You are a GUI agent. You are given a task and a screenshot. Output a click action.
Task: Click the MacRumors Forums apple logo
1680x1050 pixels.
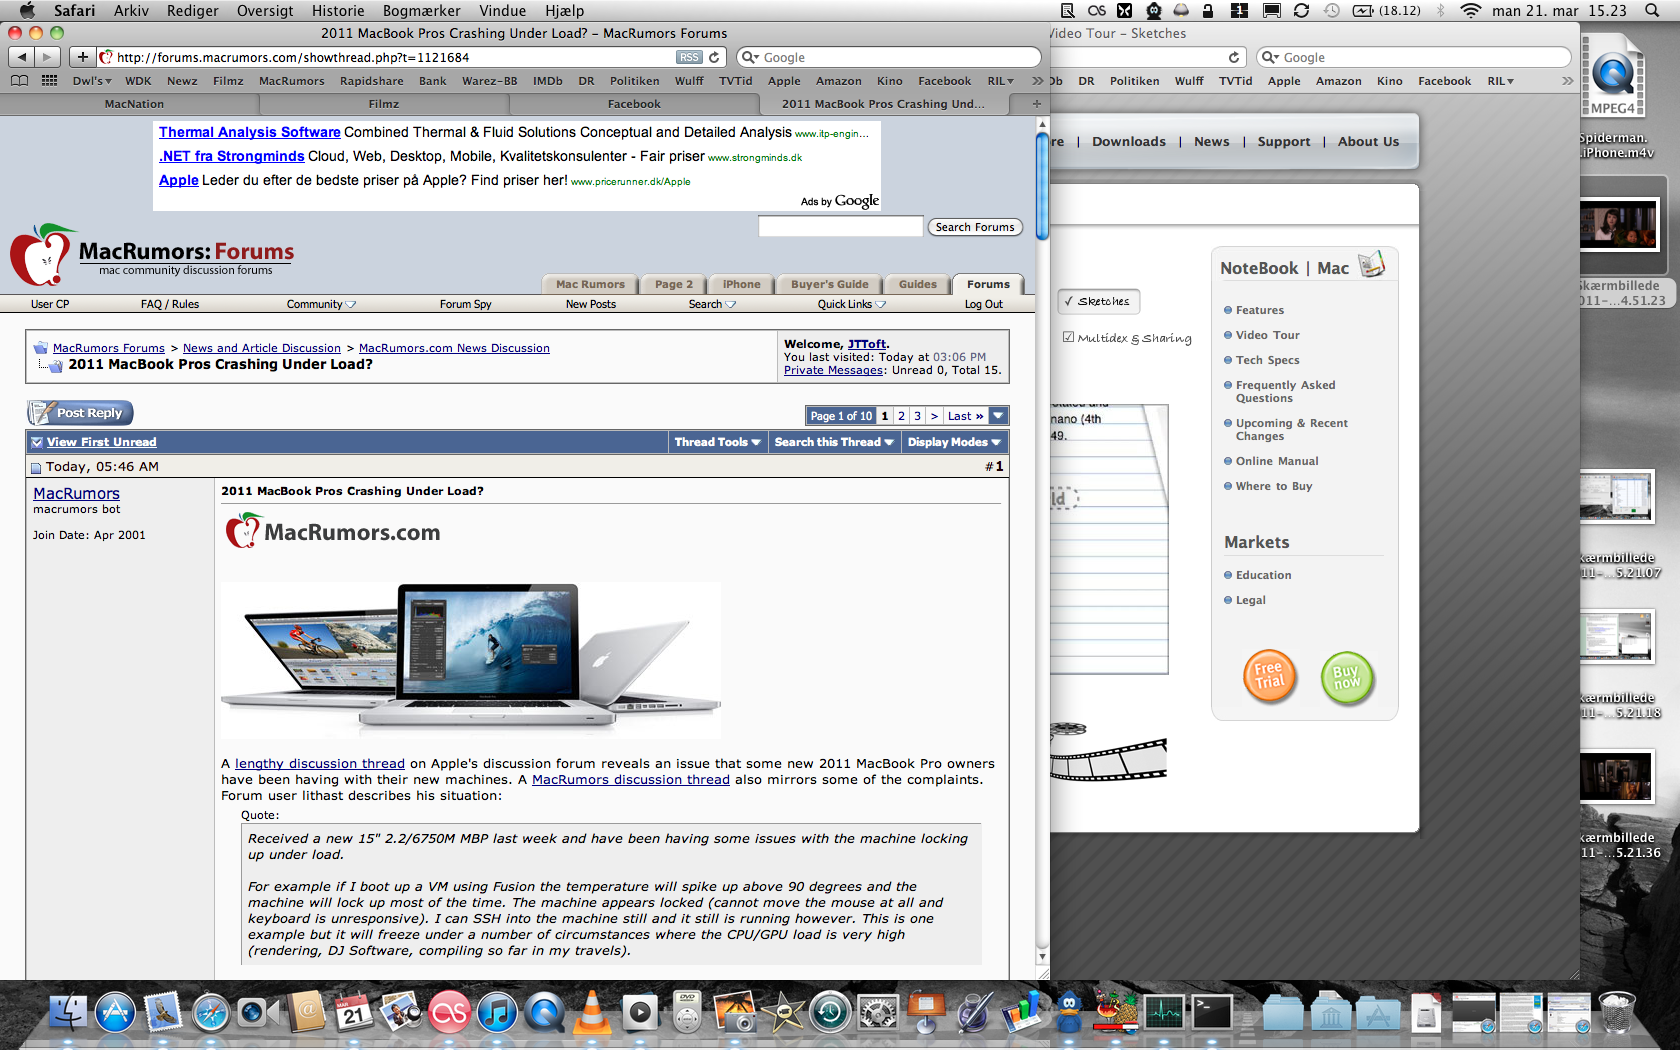42,255
